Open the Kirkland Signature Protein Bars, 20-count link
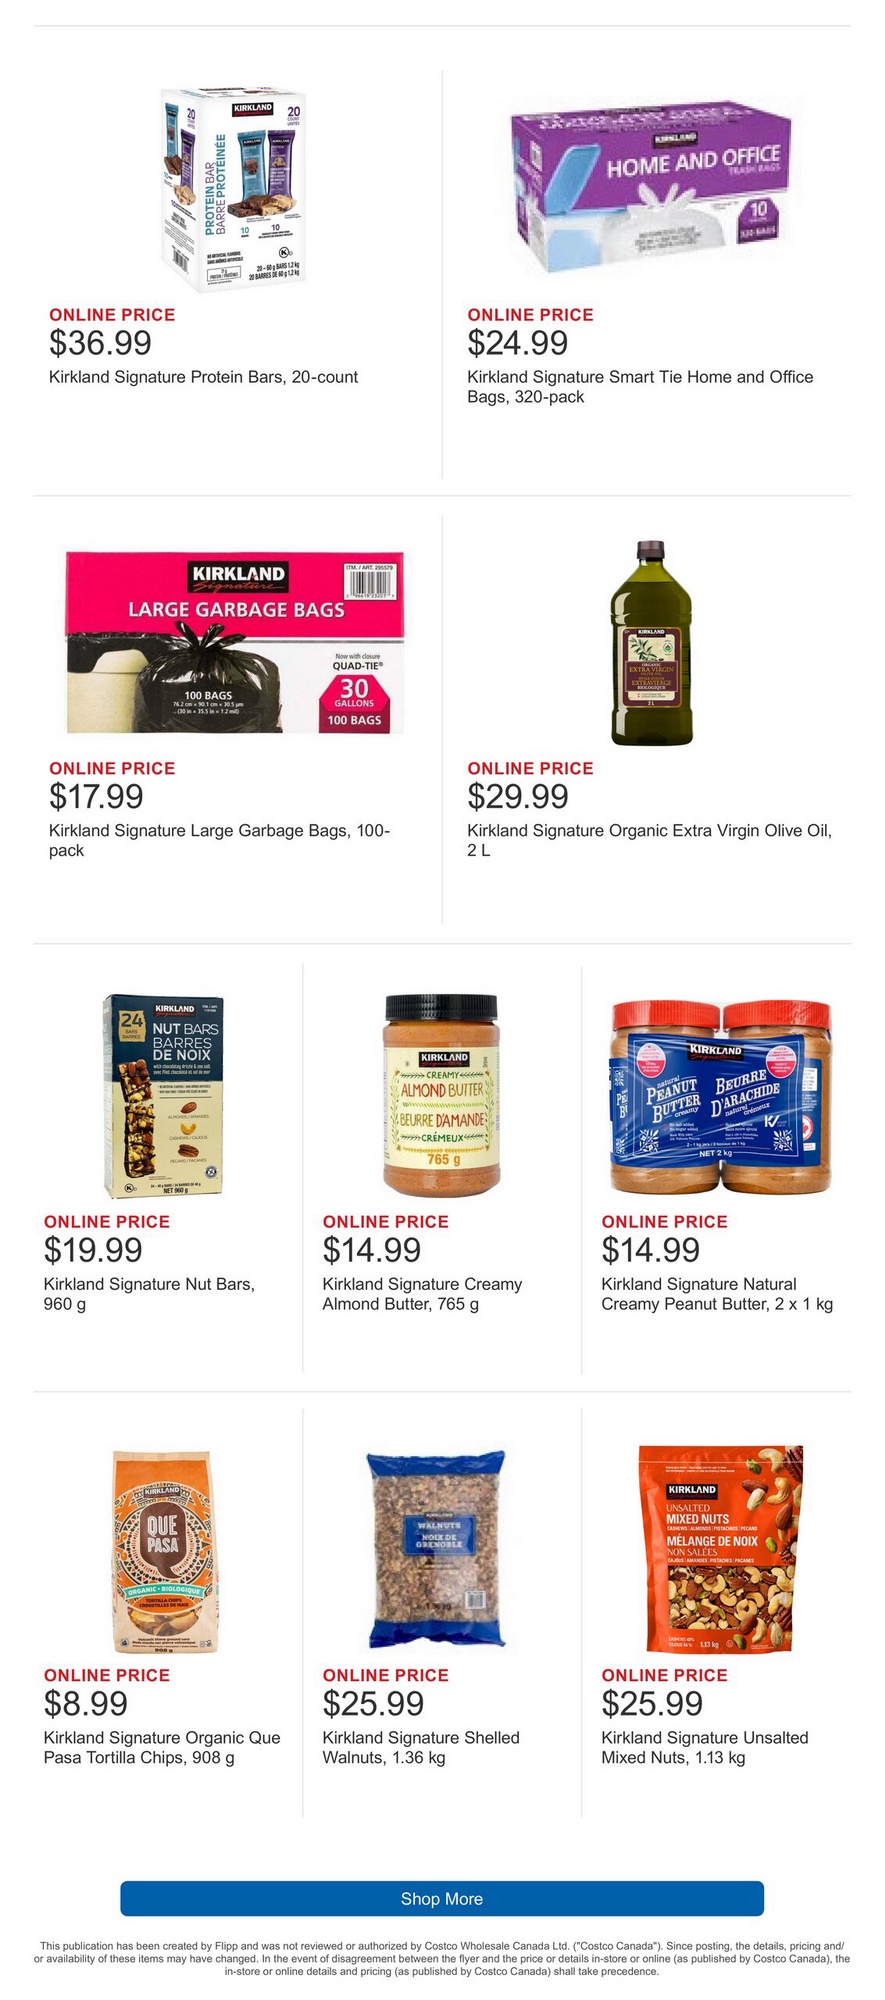 [203, 377]
